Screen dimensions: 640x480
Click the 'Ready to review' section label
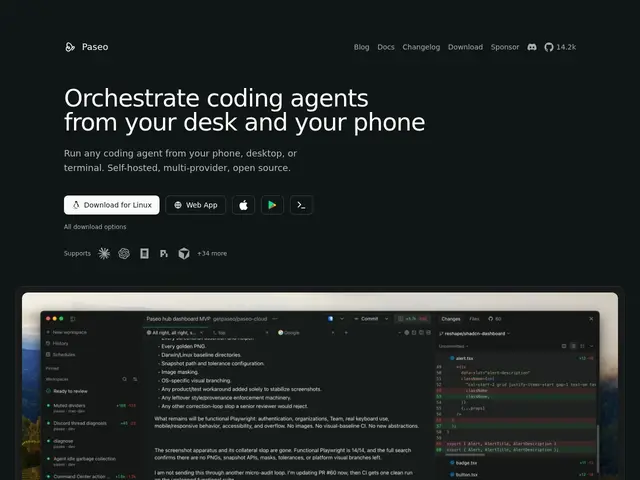pyautogui.click(x=70, y=391)
